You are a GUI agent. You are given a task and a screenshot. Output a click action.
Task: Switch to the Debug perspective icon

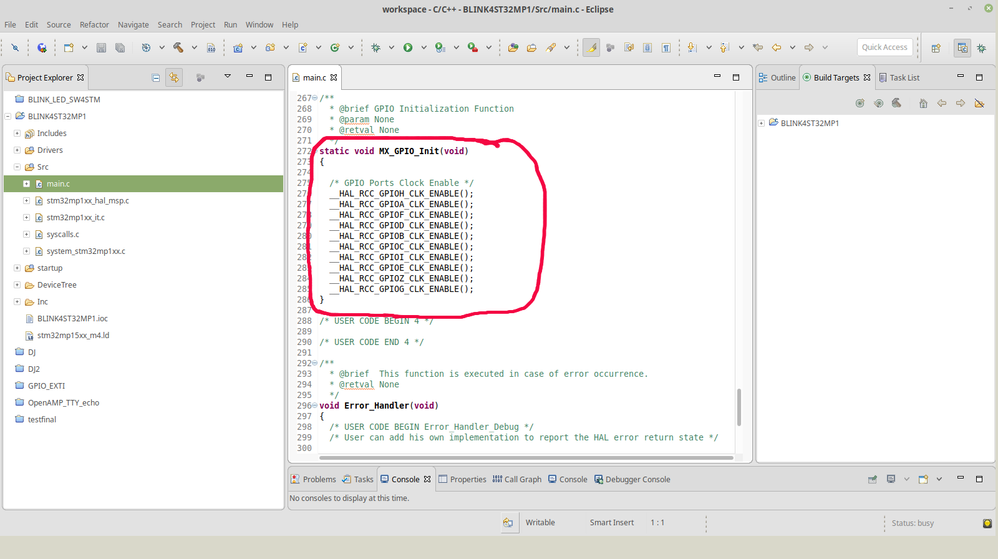pyautogui.click(x=981, y=48)
